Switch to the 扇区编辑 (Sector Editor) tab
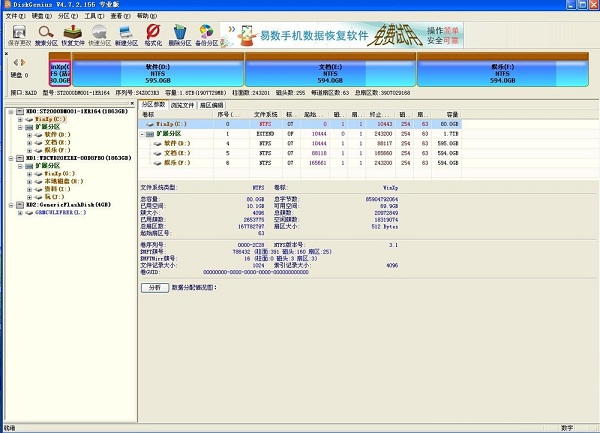 click(213, 104)
